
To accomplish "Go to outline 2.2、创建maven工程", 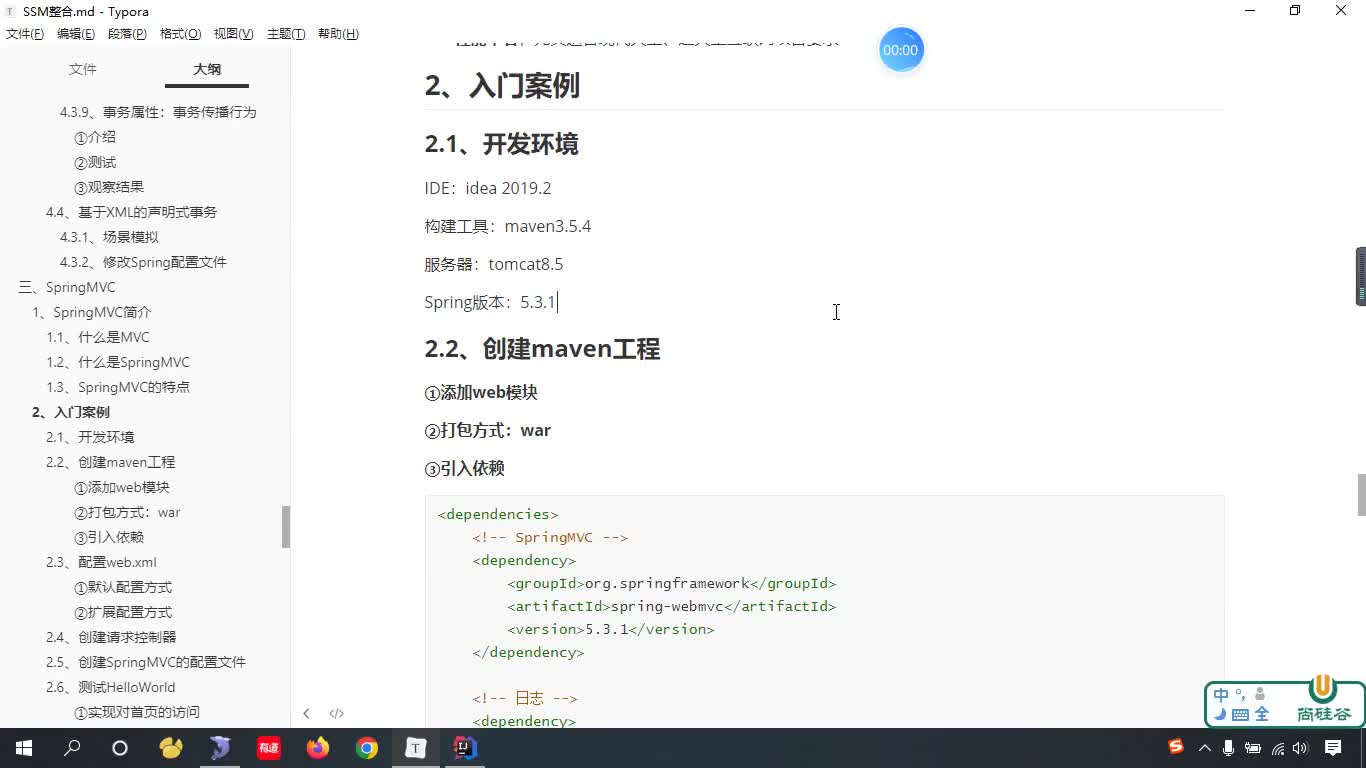I will (x=110, y=462).
